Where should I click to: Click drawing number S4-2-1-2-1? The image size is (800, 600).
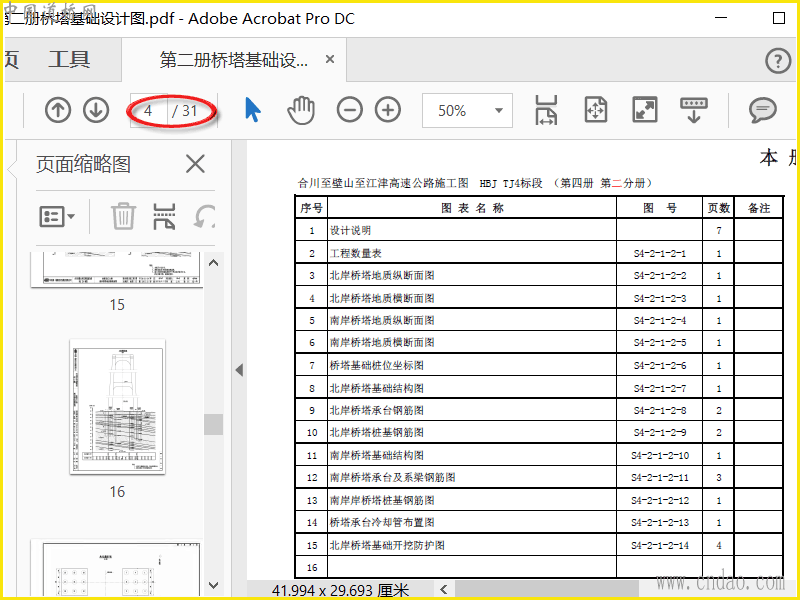coord(660,254)
